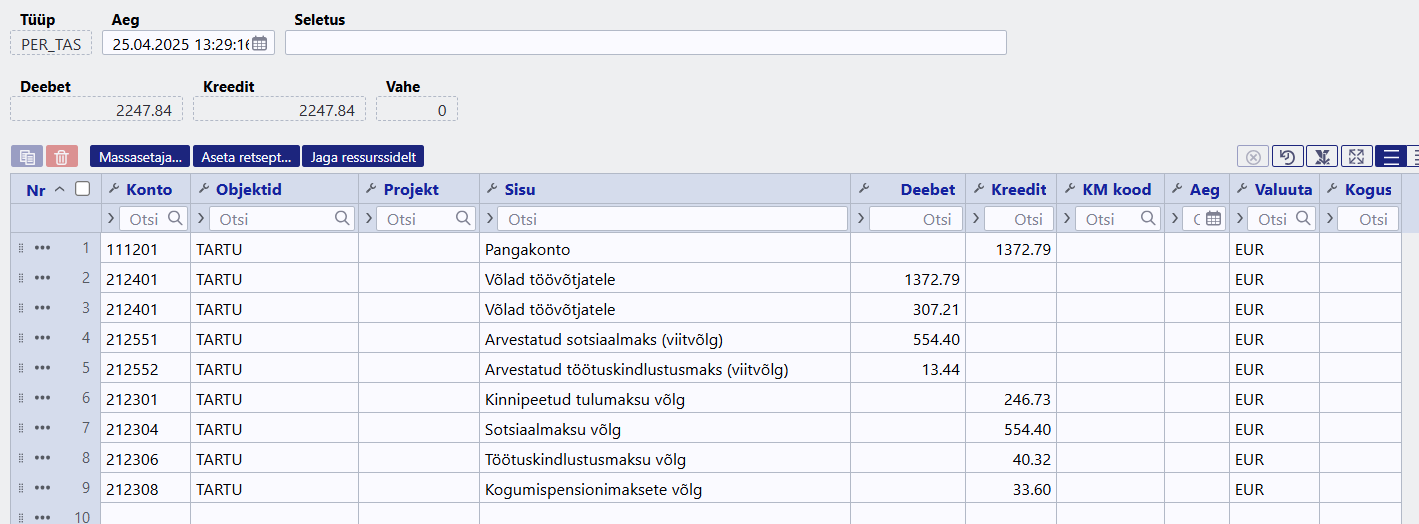Viewport: 1419px width, 524px height.
Task: Click the wrench icon beside Konto header
Action: point(113,189)
